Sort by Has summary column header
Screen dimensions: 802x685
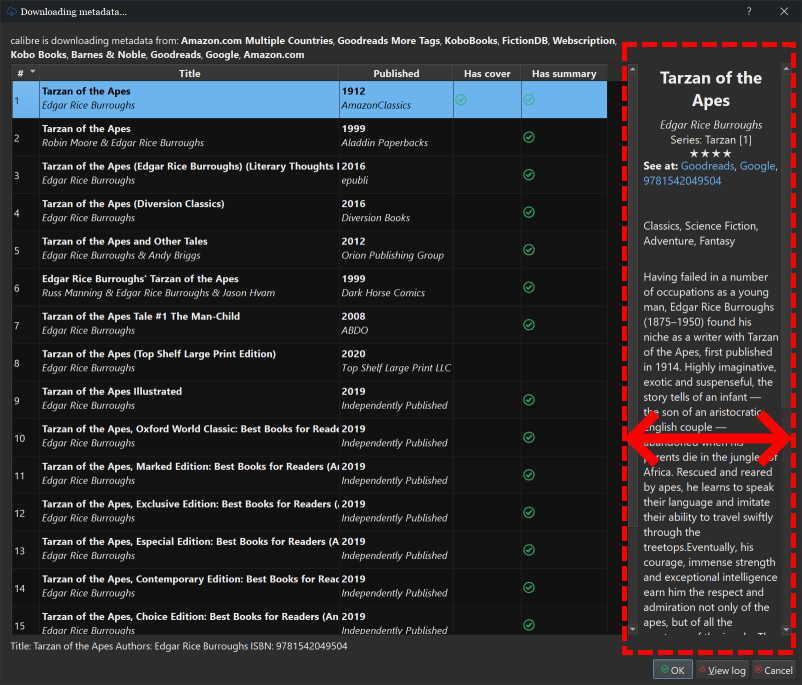click(x=564, y=73)
